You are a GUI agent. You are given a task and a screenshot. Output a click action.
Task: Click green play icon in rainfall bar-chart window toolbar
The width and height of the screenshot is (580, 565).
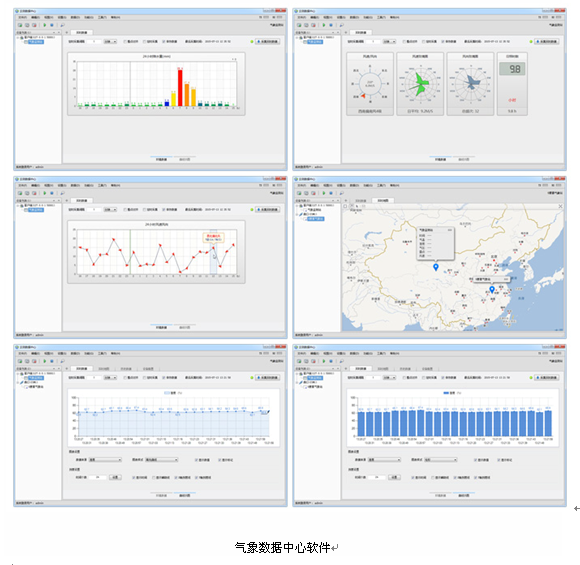[45, 25]
